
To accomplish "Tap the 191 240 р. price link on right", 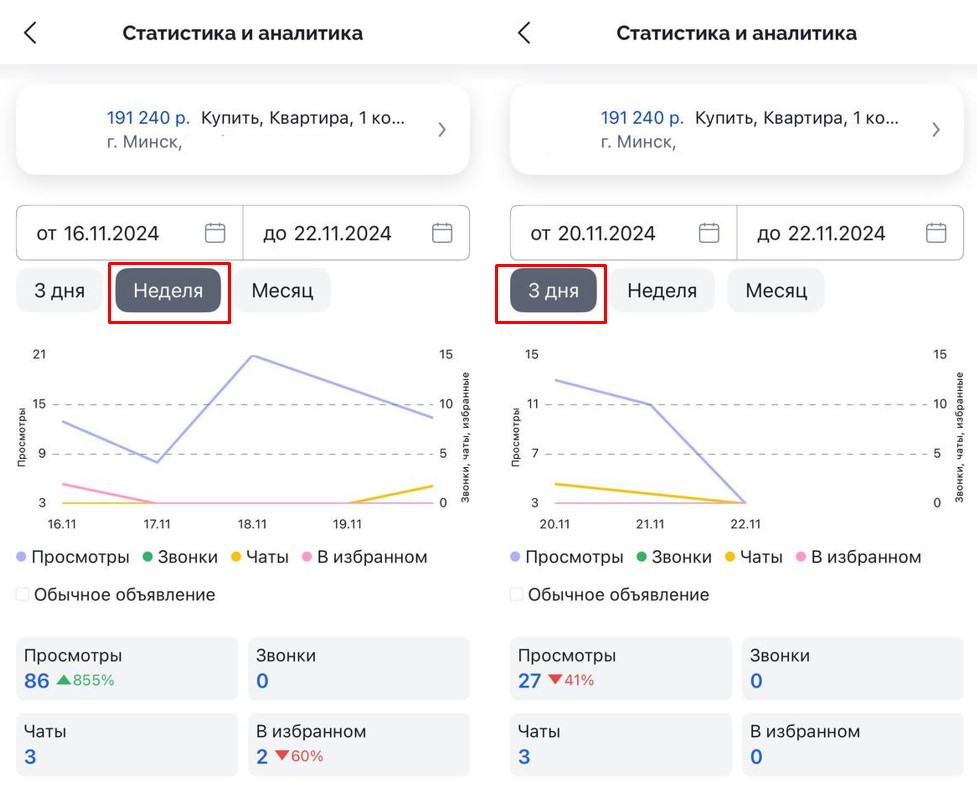I will click(x=642, y=118).
